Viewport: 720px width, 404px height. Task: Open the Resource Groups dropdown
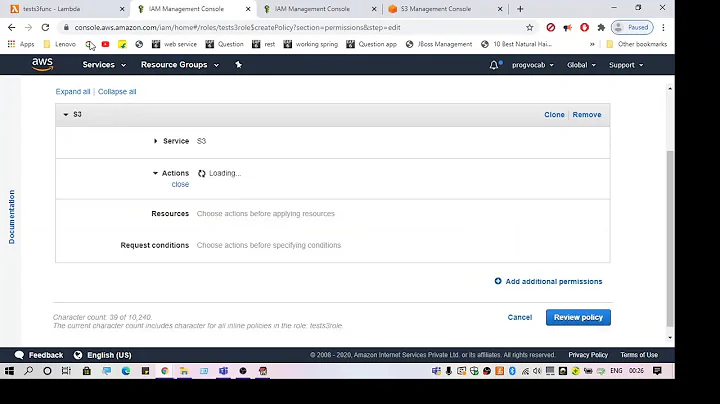point(179,65)
